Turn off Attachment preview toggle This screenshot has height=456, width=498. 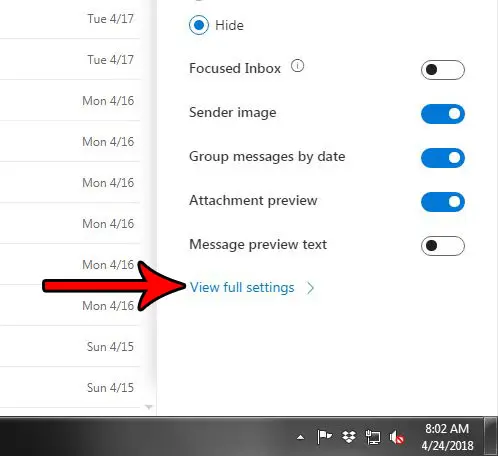pos(443,202)
